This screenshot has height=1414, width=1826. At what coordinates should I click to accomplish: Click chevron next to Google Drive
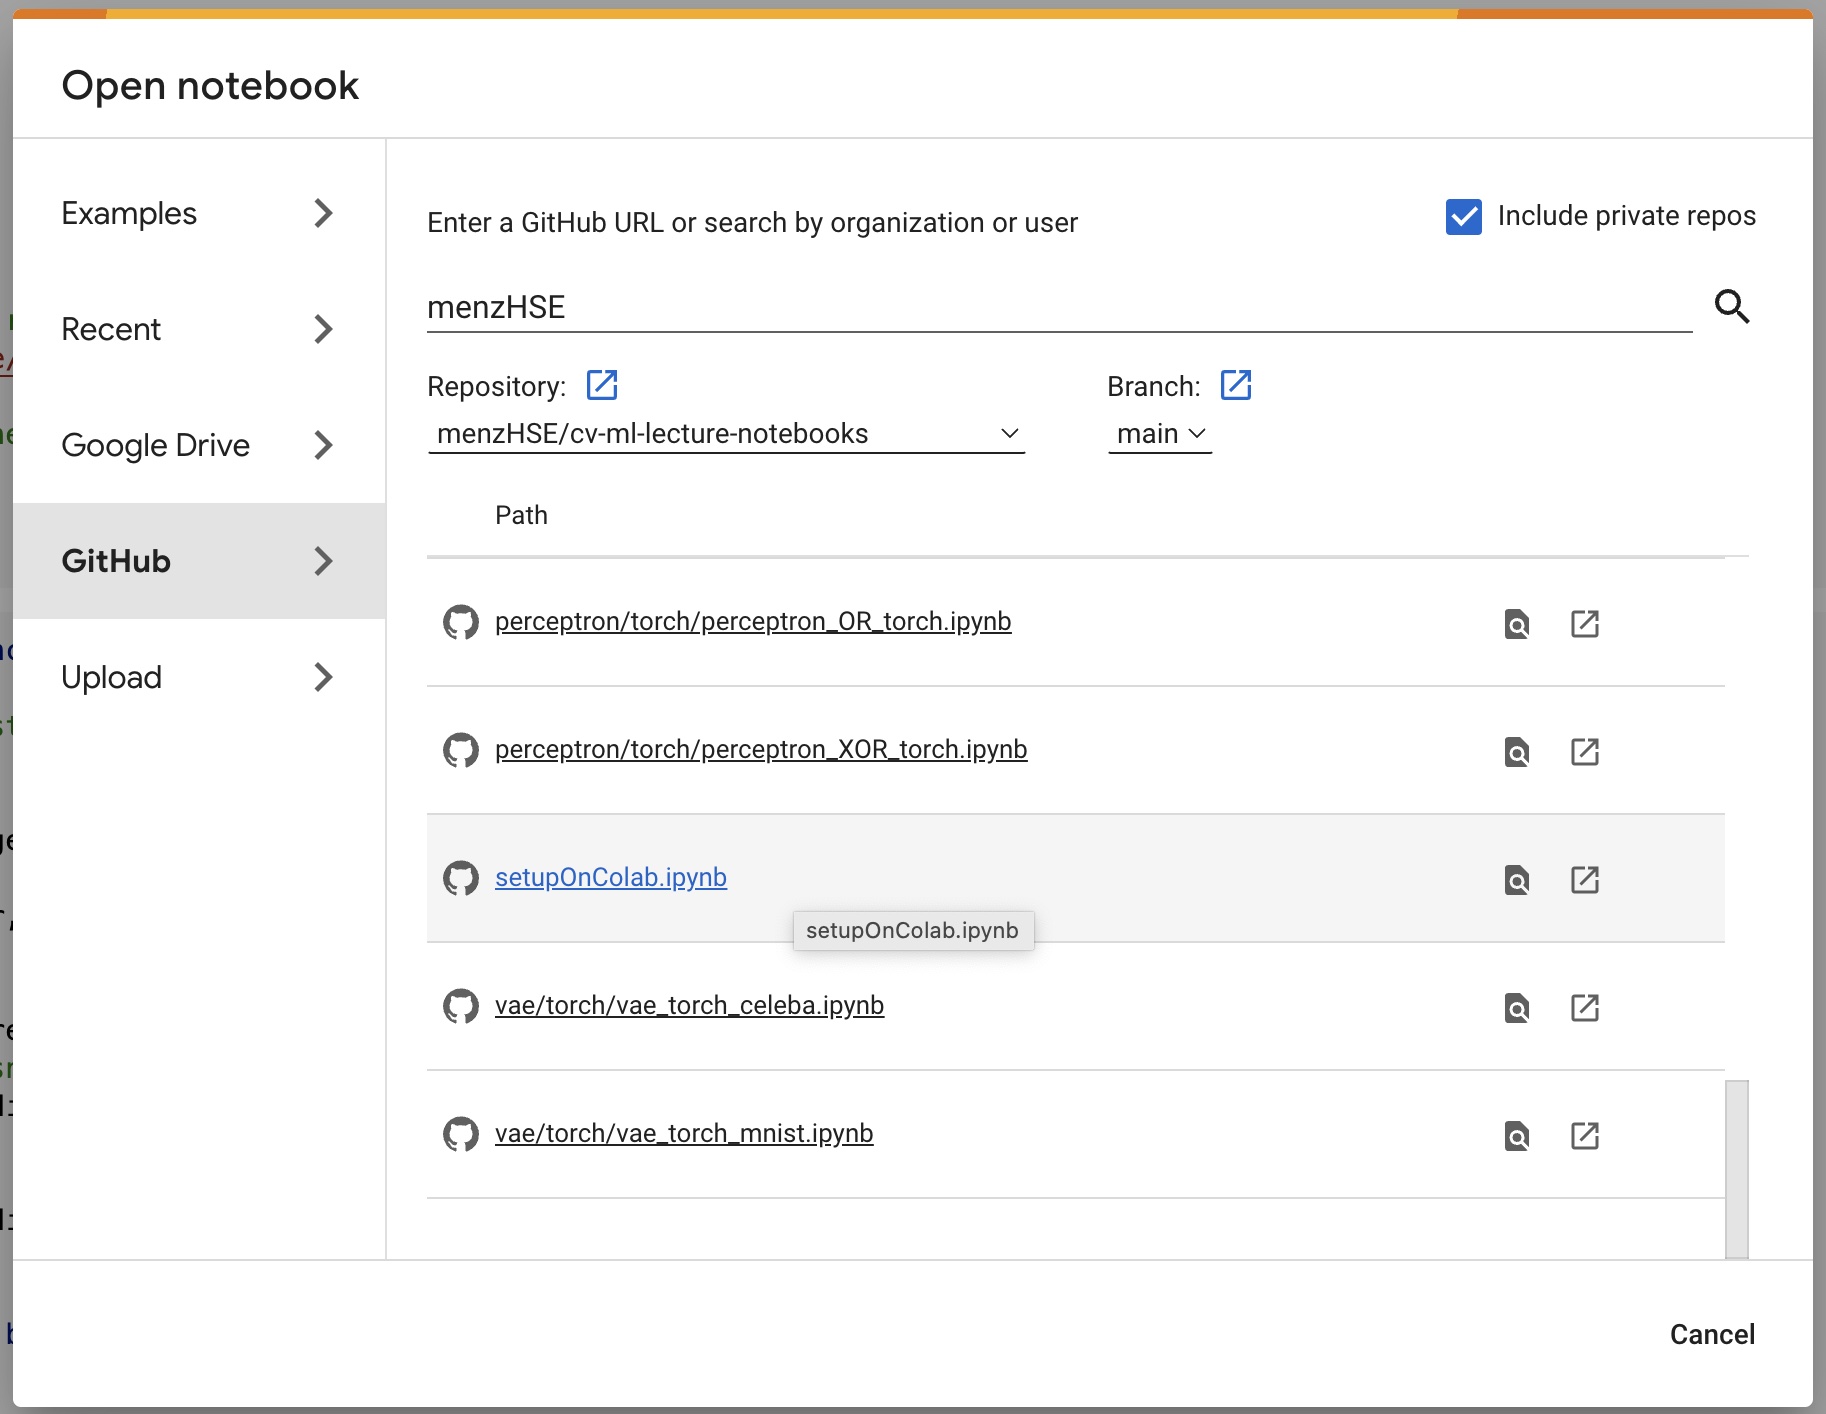pos(323,445)
